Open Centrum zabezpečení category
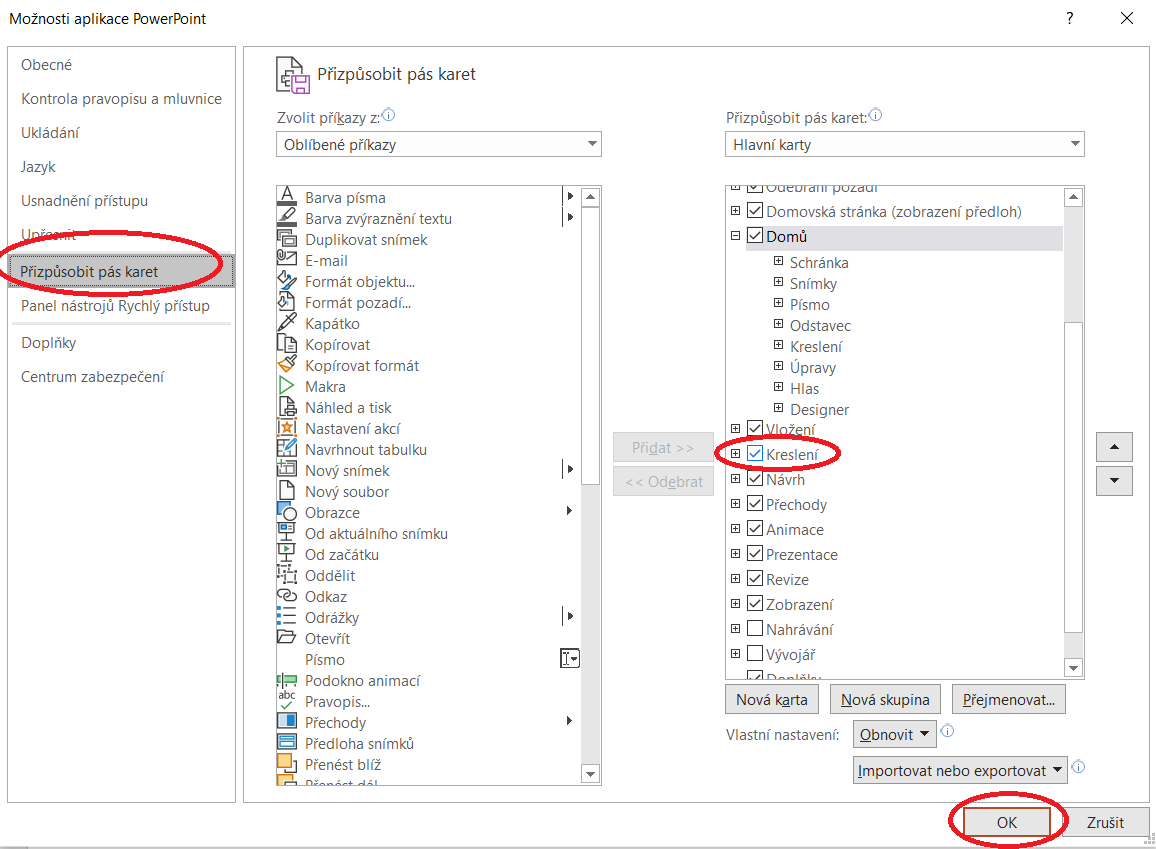Viewport: 1156px width, 849px height. (x=93, y=377)
